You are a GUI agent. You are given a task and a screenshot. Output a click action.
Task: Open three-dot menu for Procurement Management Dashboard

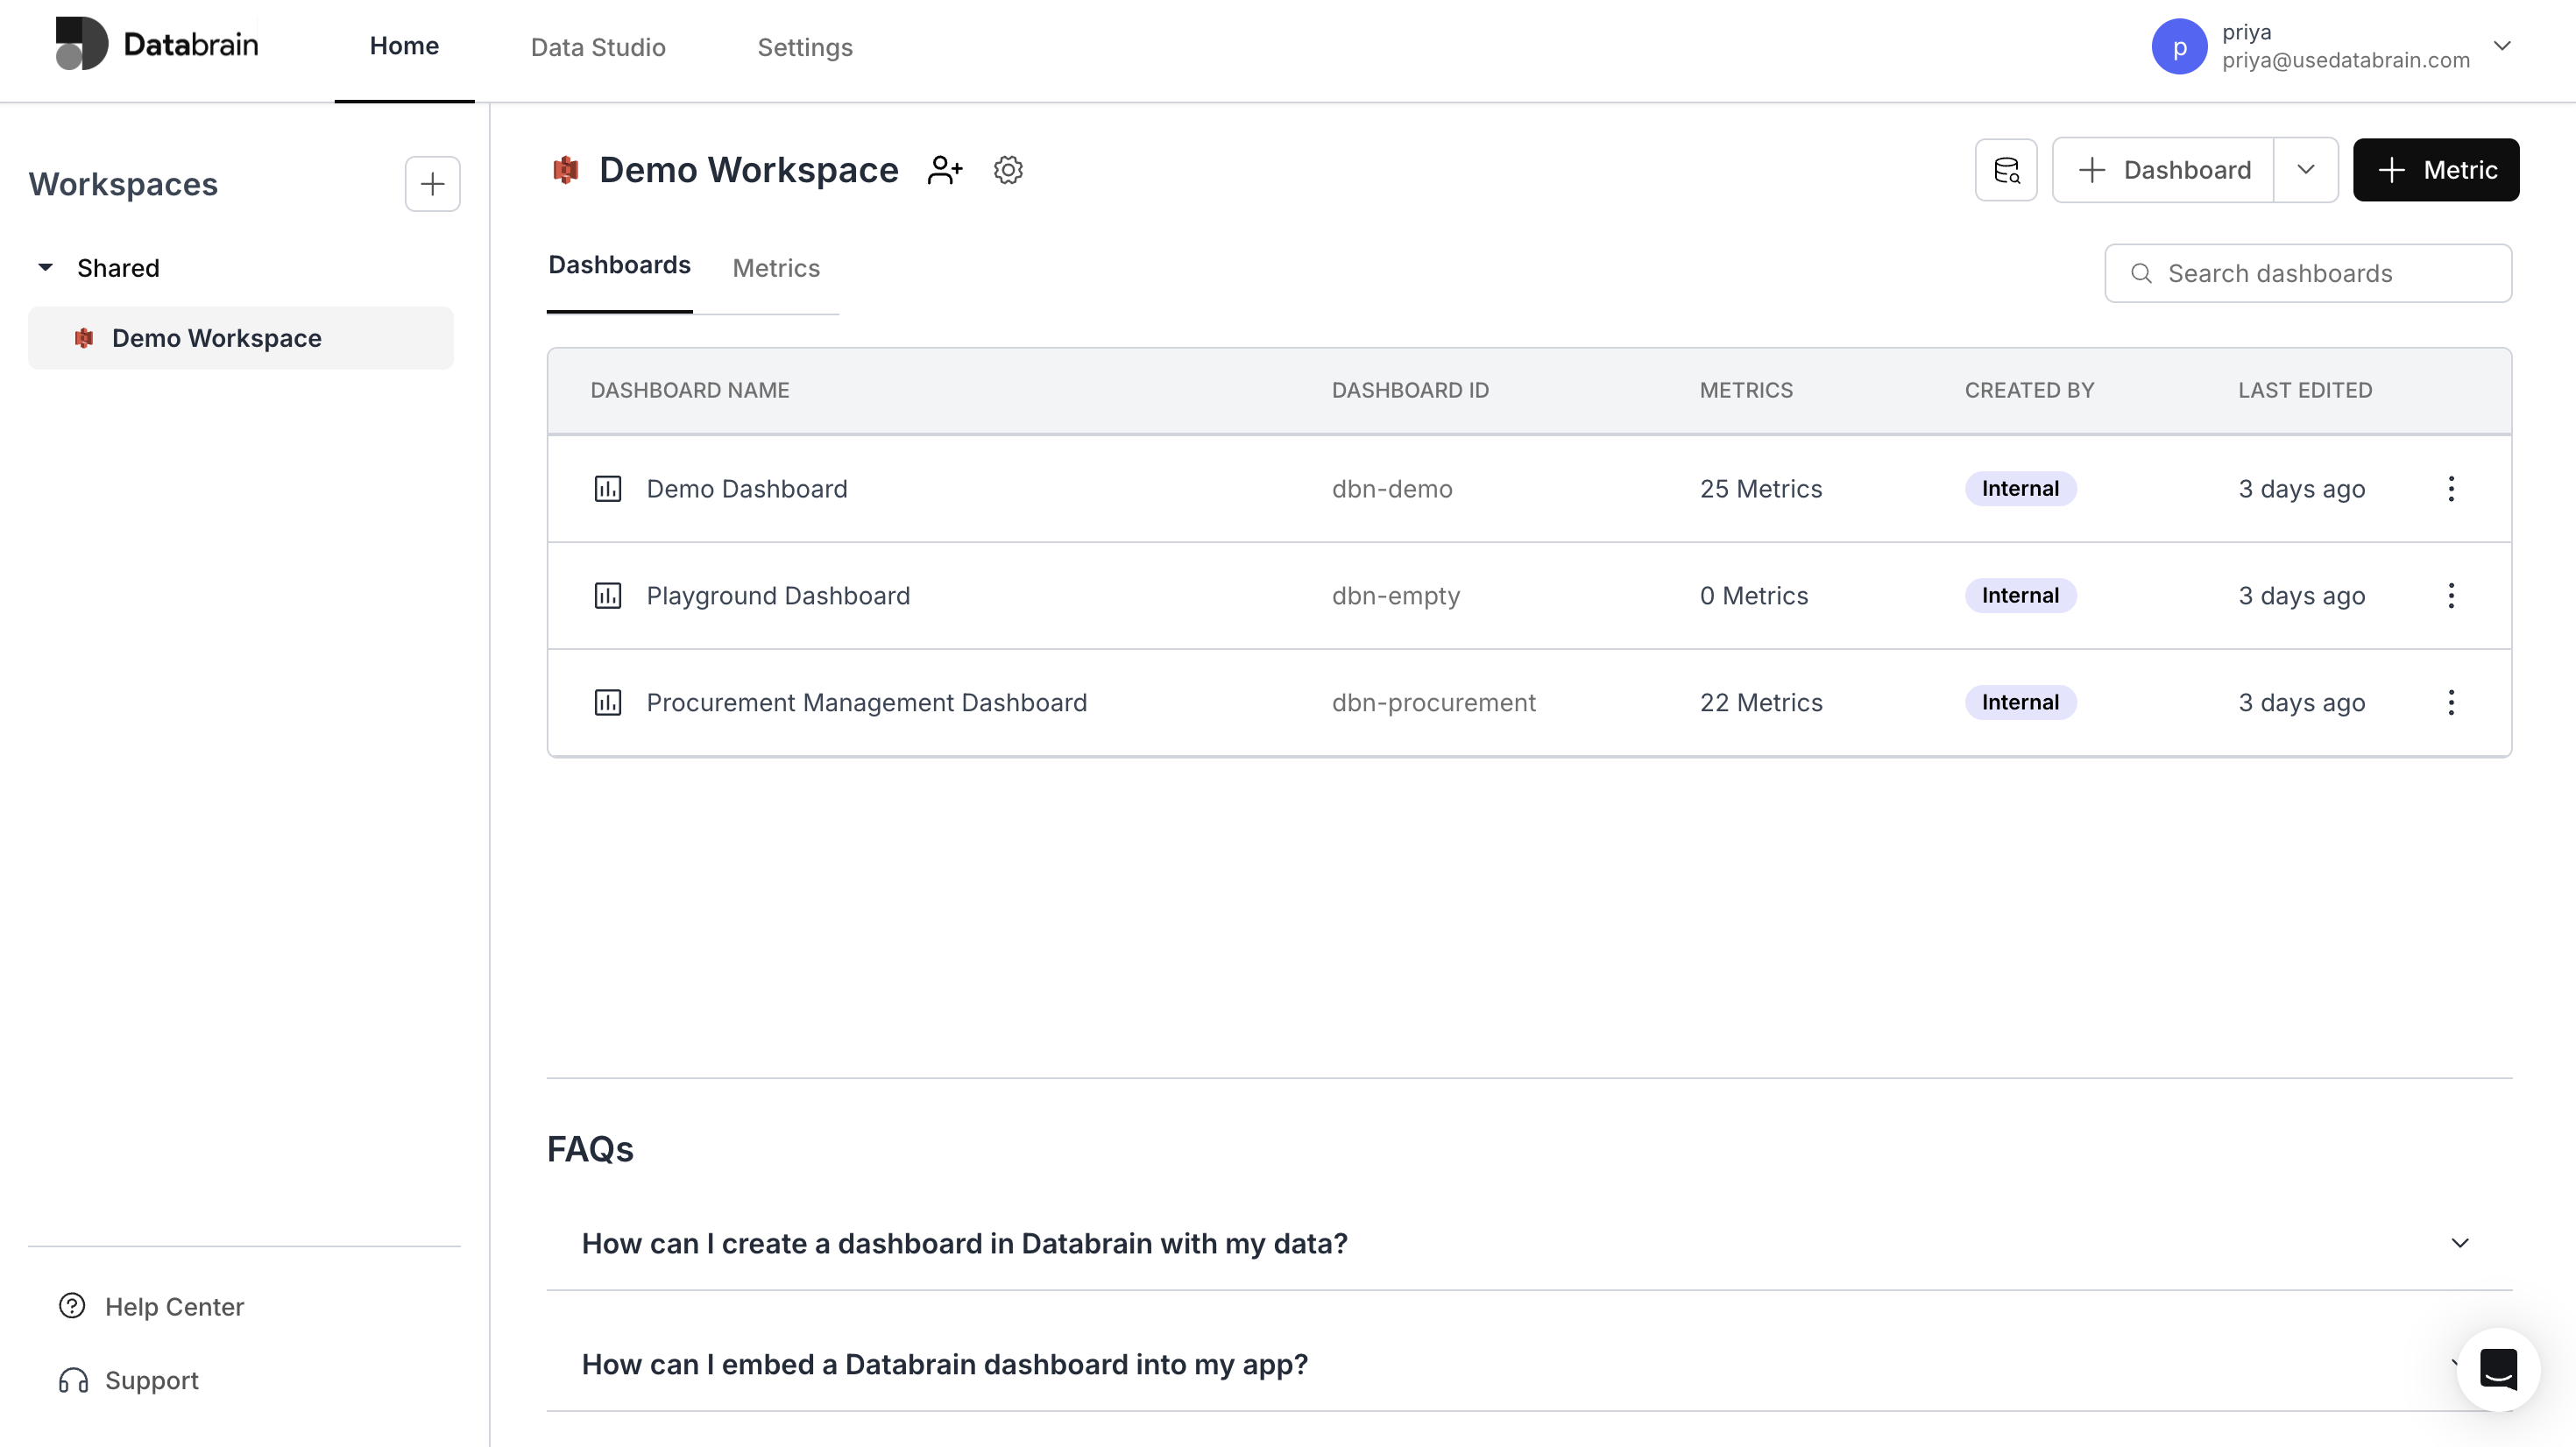(x=2451, y=703)
